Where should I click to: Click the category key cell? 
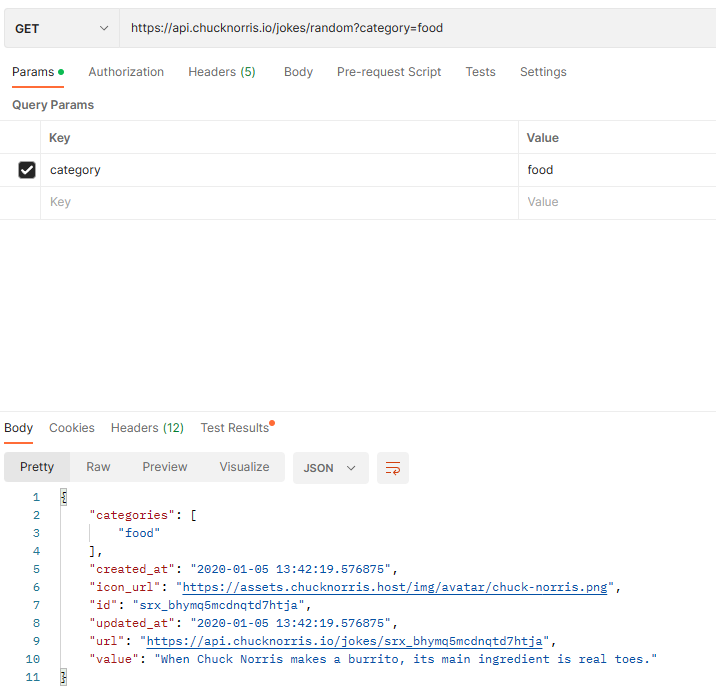click(279, 170)
